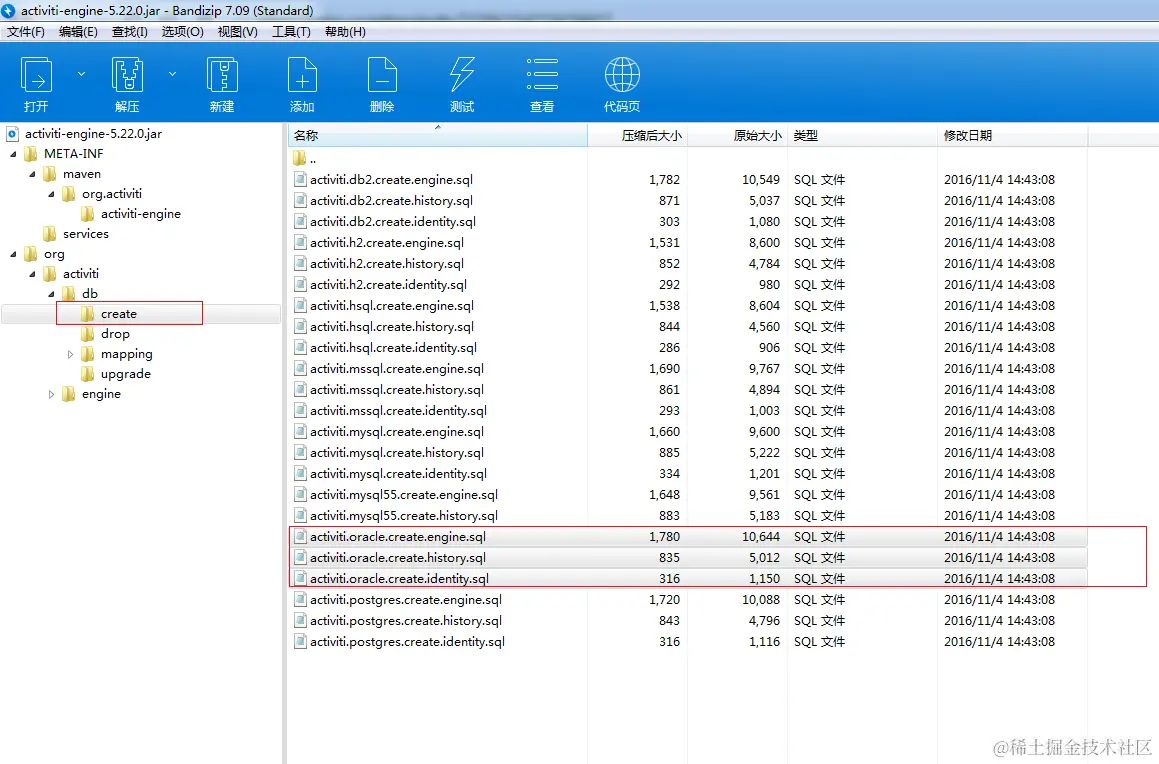Click the New archive toolbar icon
The image size is (1159, 764).
[222, 75]
